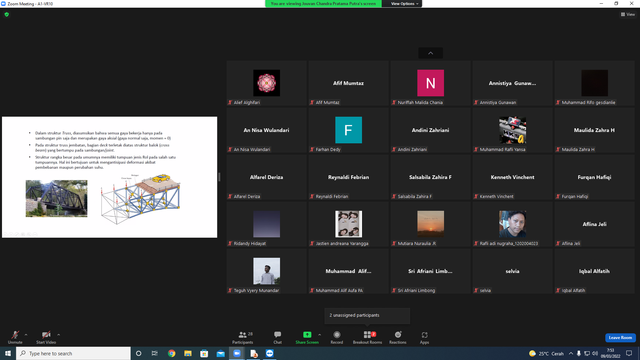The height and width of the screenshot is (360, 640).
Task: Open File Explorer from taskbar
Action: click(188, 353)
